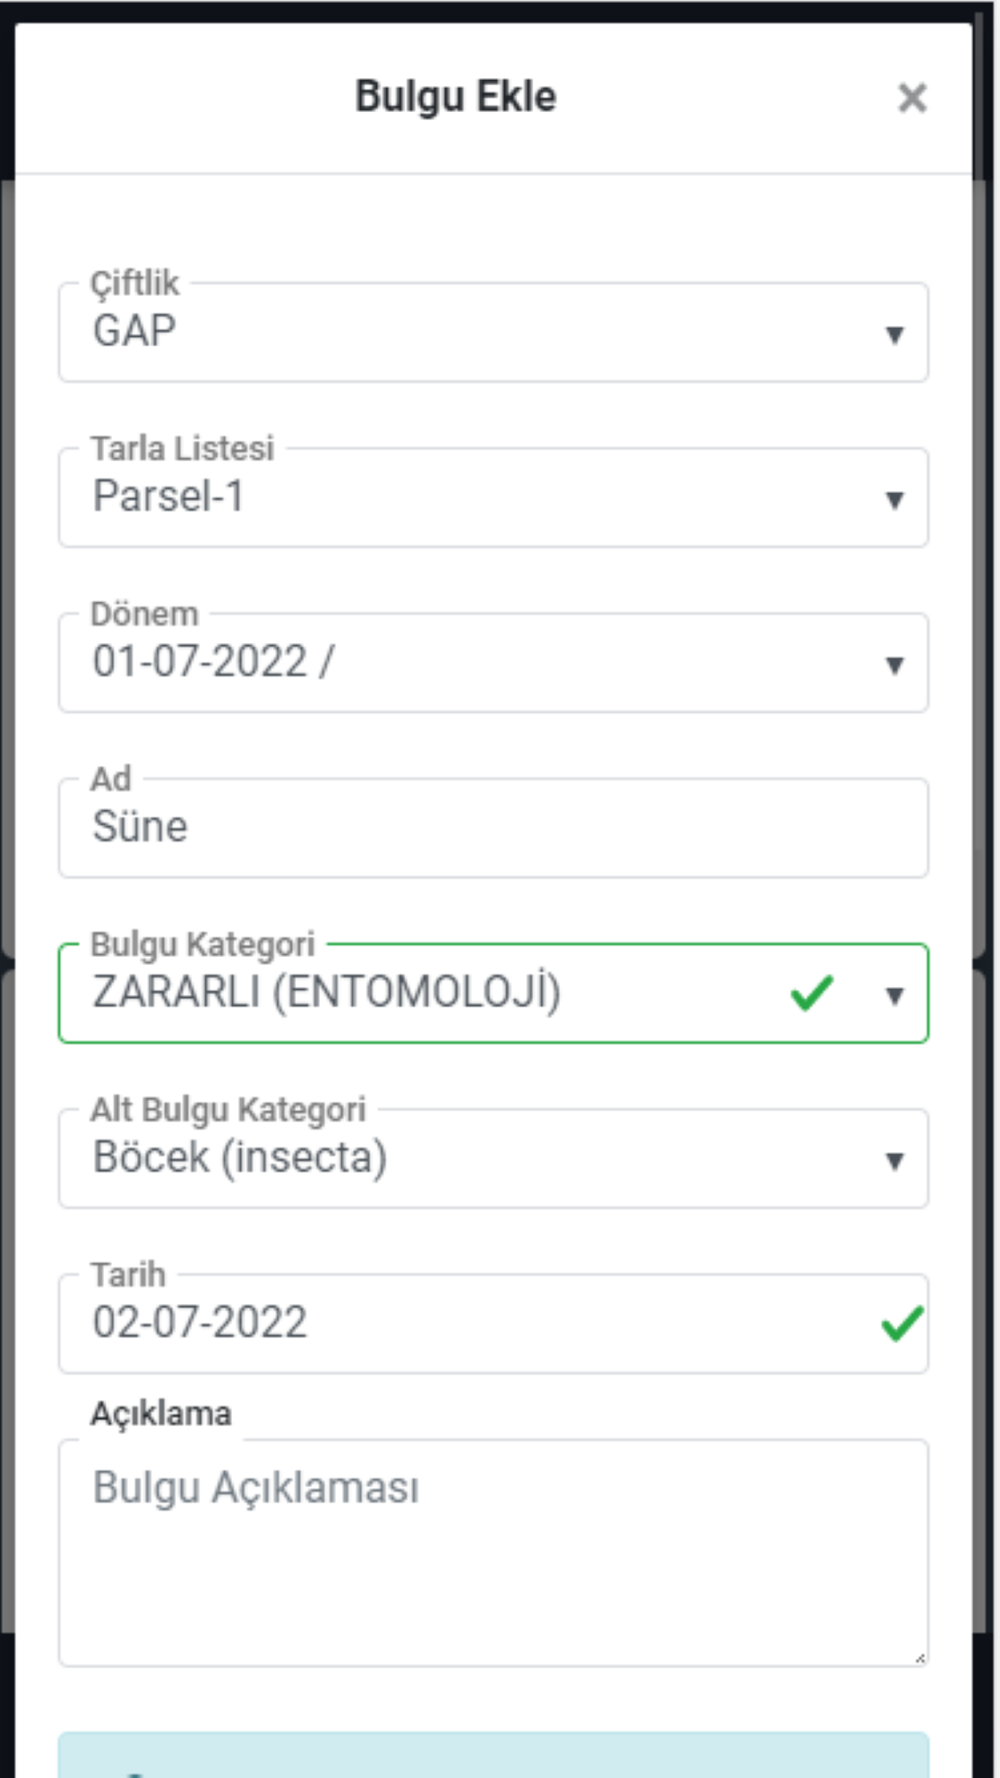The height and width of the screenshot is (1778, 1000).
Task: Click the green checkmark in Bulgu Kategori
Action: tap(811, 993)
